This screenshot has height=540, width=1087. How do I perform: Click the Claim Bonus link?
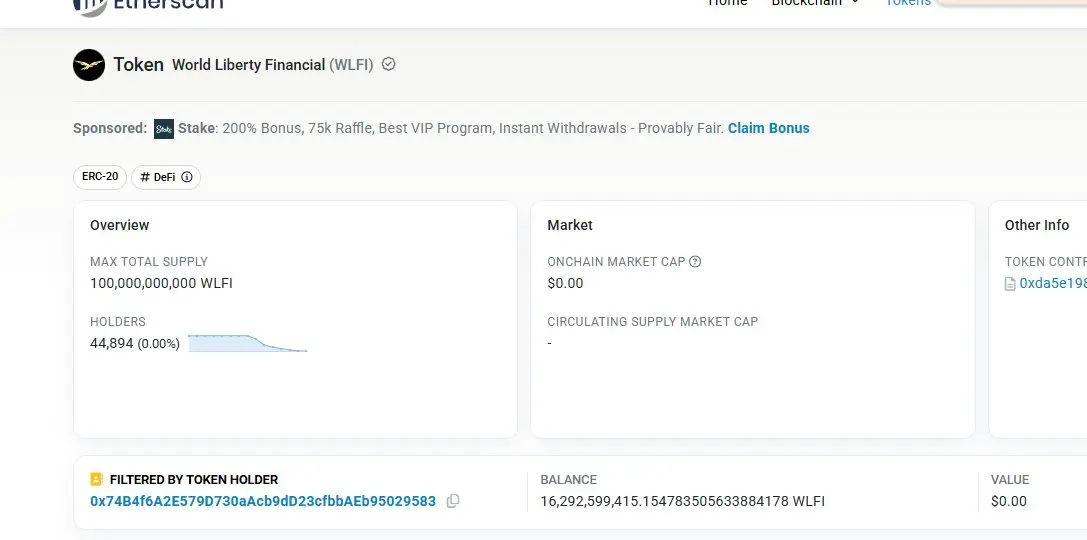pyautogui.click(x=768, y=128)
